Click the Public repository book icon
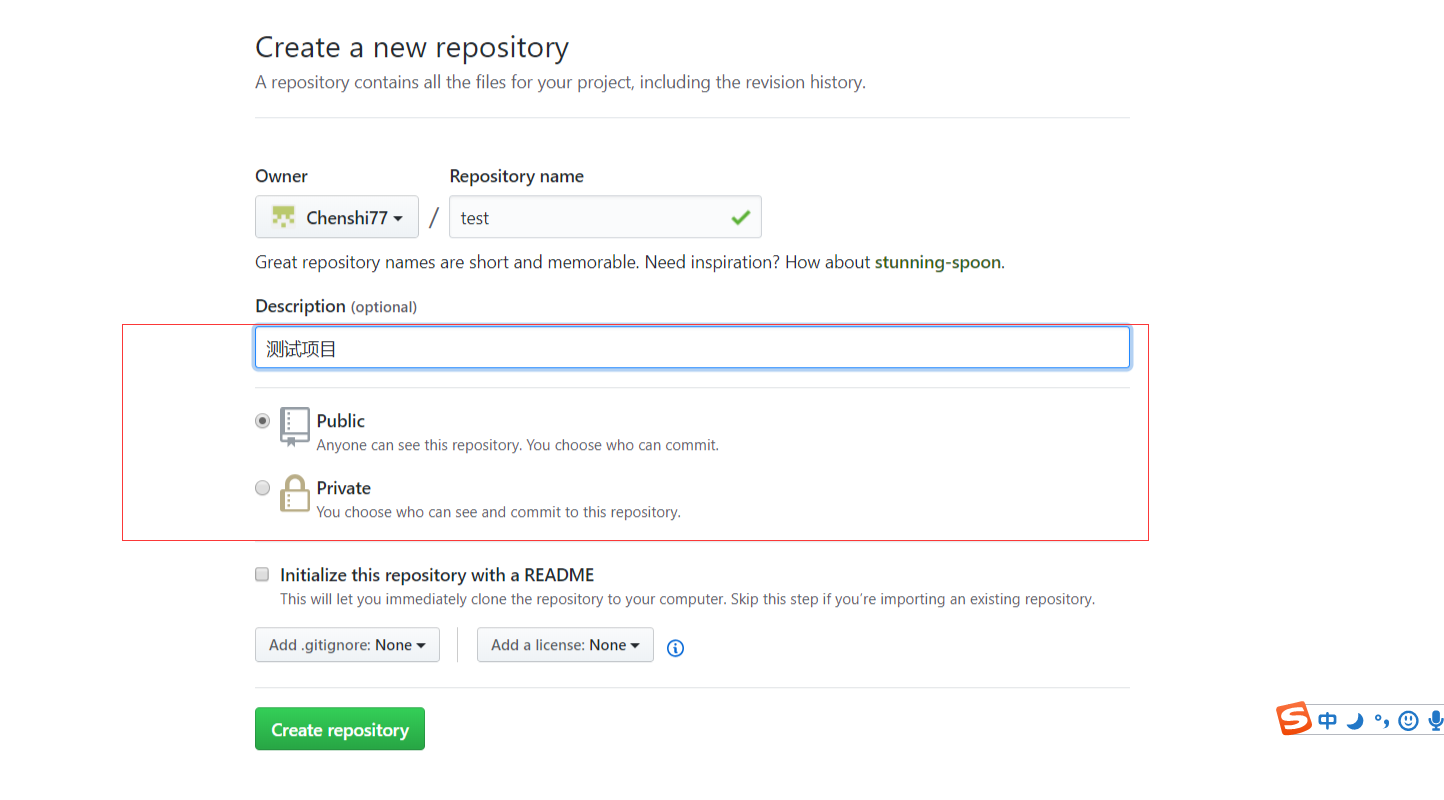 (295, 426)
